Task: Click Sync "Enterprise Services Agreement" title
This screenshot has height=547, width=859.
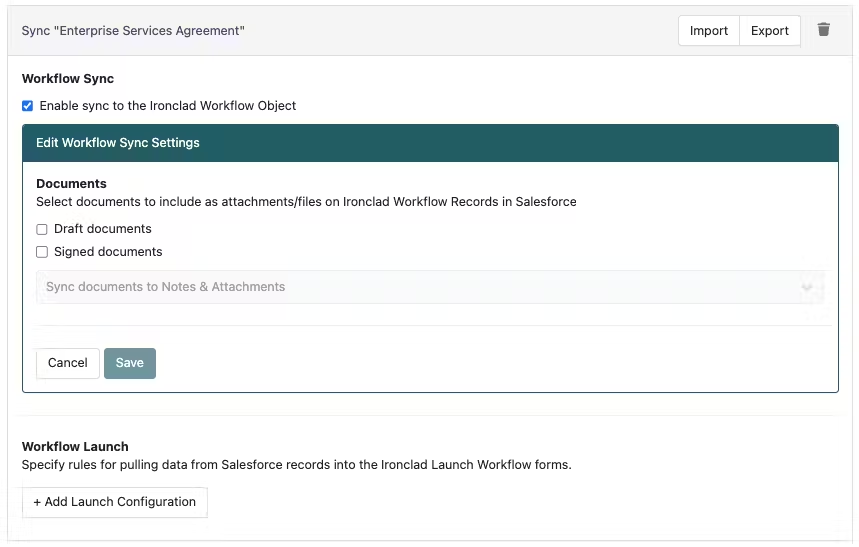Action: (x=133, y=31)
